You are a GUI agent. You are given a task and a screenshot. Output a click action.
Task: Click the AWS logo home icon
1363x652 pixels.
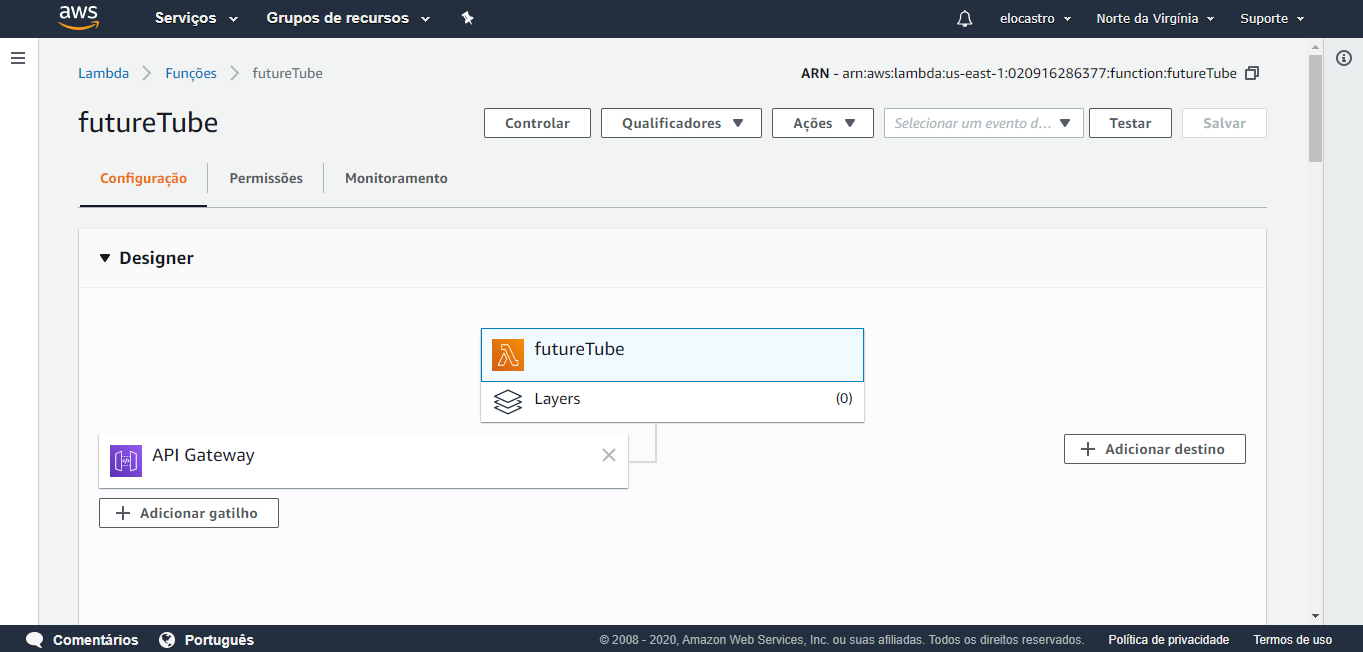pyautogui.click(x=78, y=18)
